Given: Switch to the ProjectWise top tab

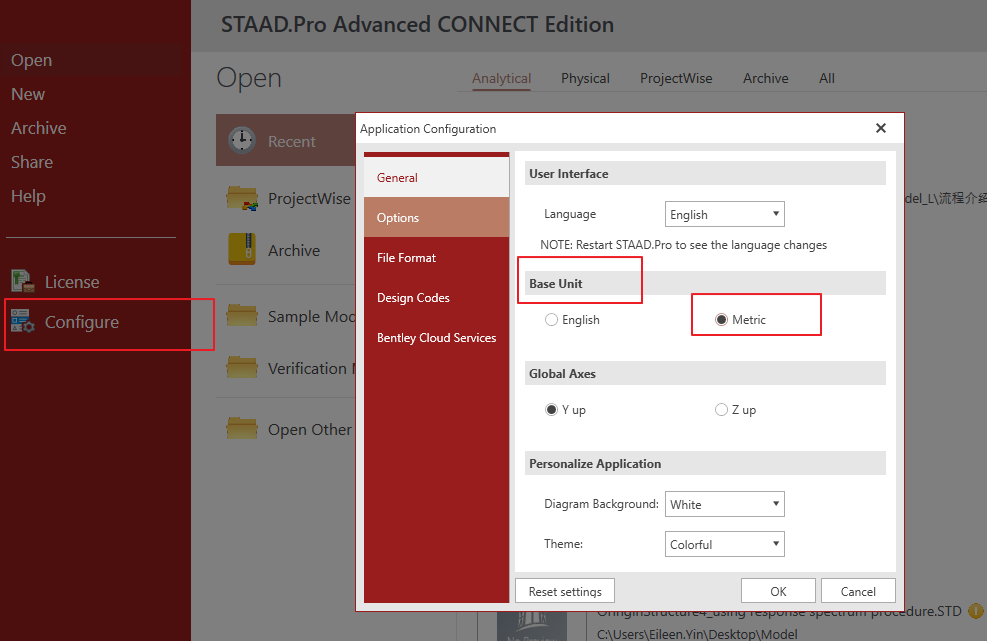Looking at the screenshot, I should [x=676, y=78].
